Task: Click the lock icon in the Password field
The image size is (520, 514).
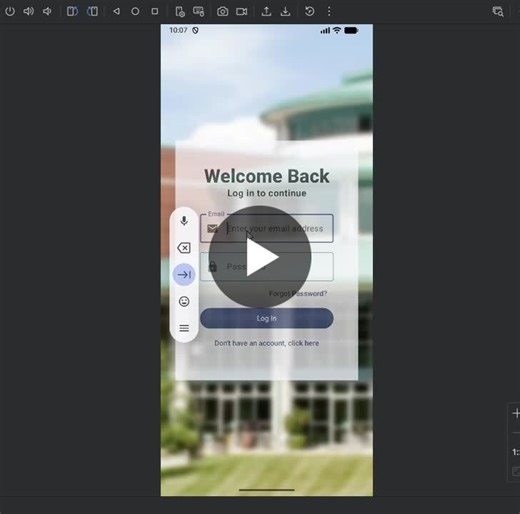Action: (213, 266)
